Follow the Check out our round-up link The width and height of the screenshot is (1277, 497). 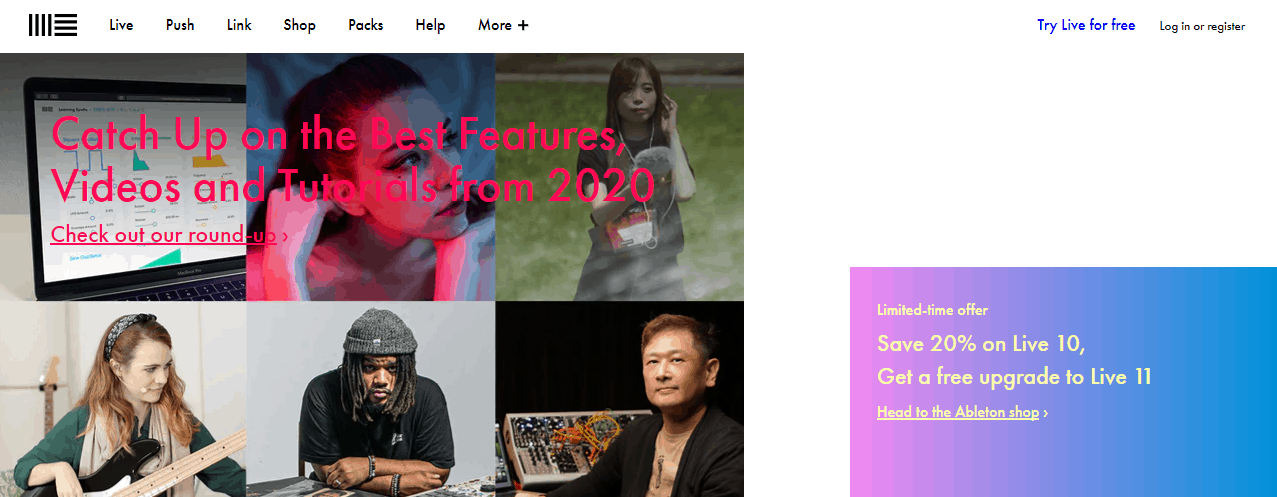click(x=169, y=234)
